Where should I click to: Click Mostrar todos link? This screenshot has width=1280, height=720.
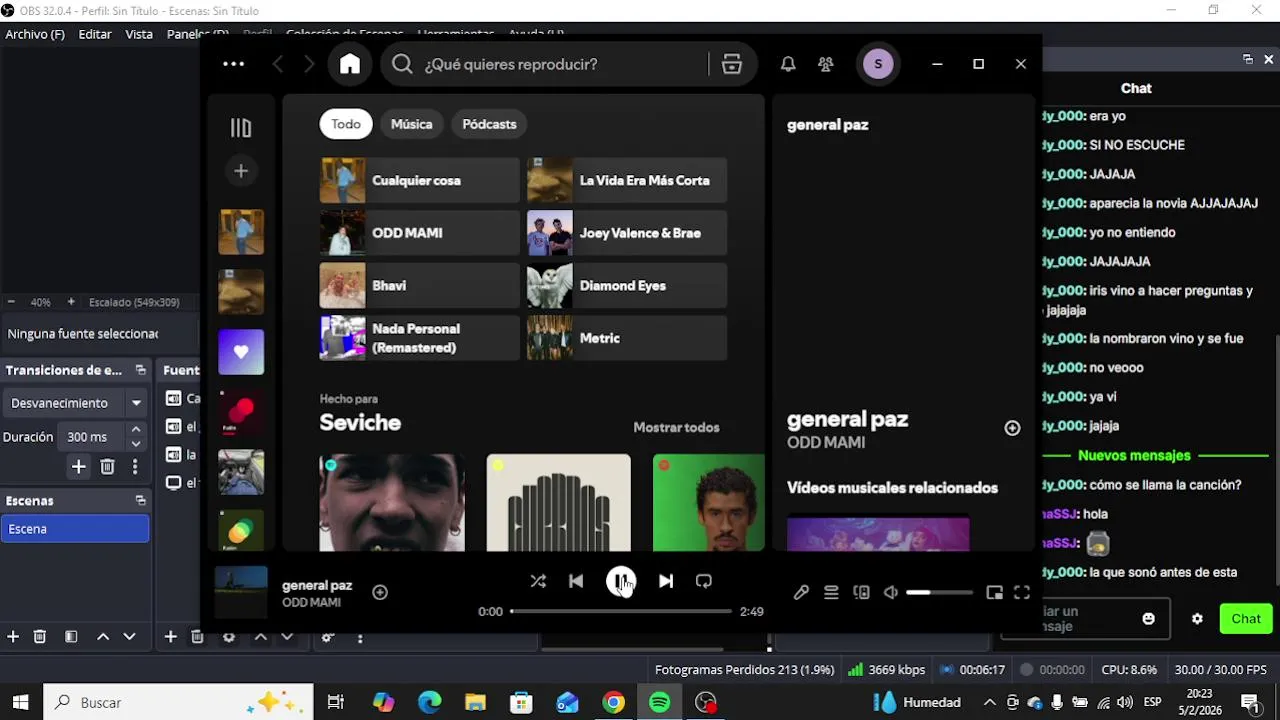tap(676, 428)
